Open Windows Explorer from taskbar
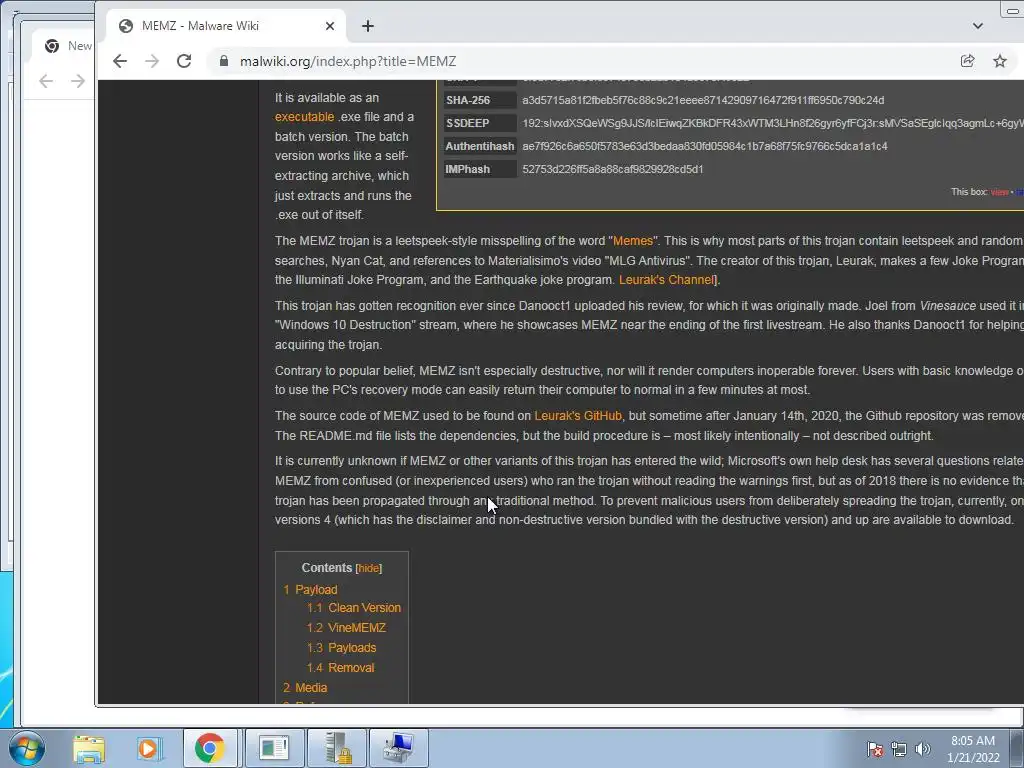1024x768 pixels. click(89, 748)
